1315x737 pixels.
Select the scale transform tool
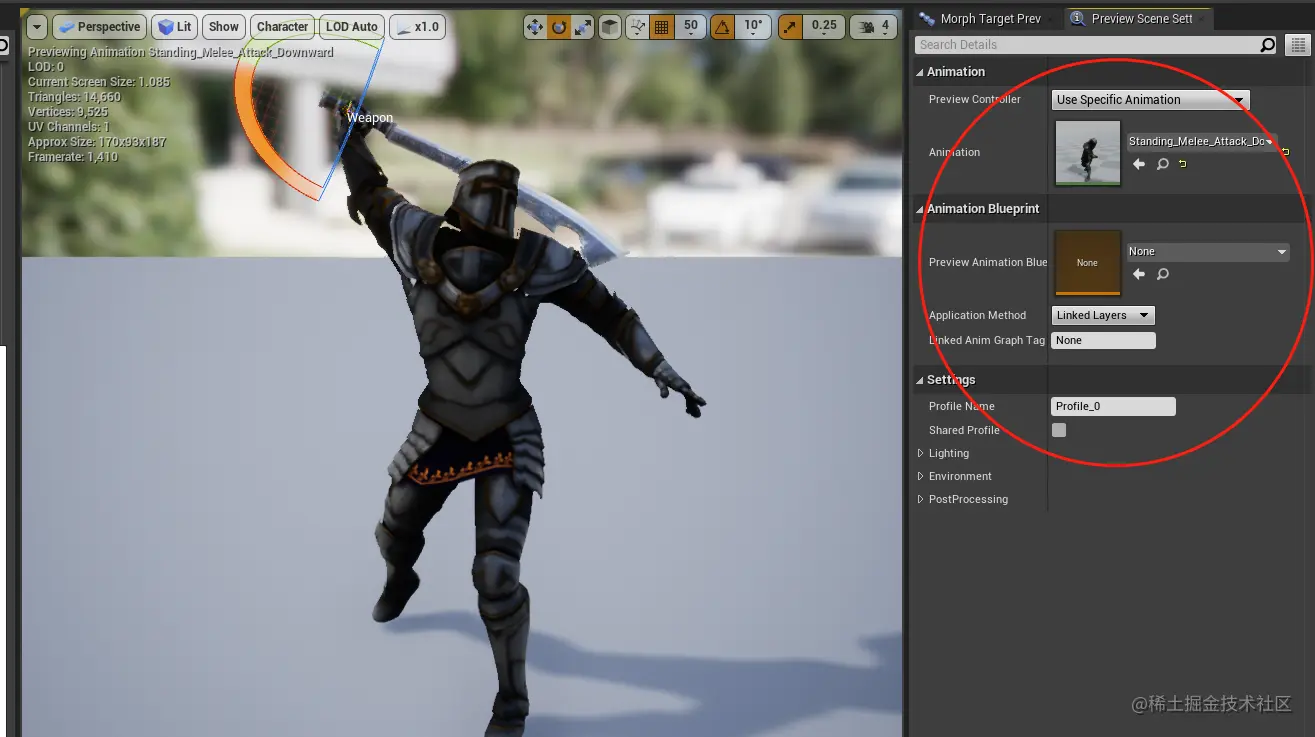point(581,27)
